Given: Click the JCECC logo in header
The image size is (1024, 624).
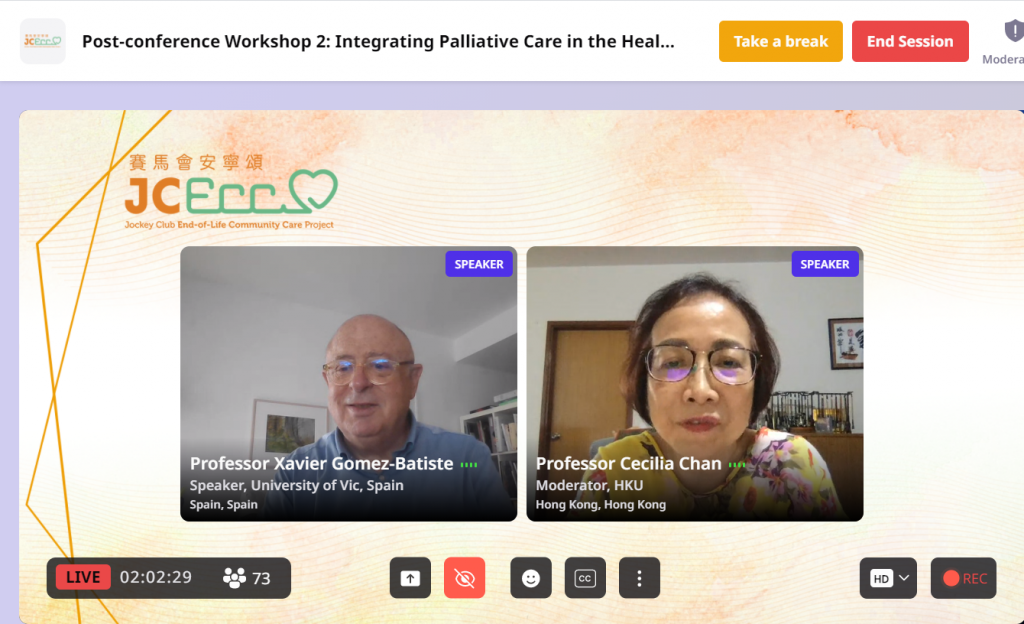Looking at the screenshot, I should point(42,41).
